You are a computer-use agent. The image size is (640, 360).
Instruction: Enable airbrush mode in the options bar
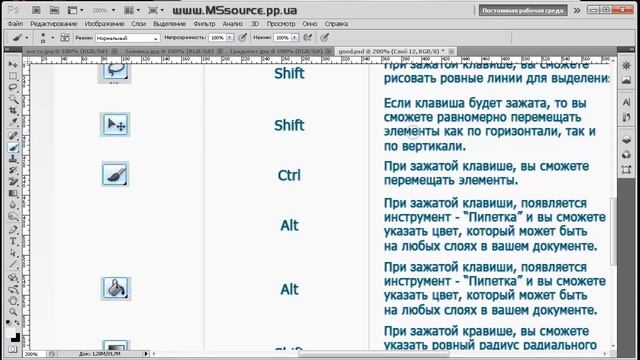[x=308, y=38]
